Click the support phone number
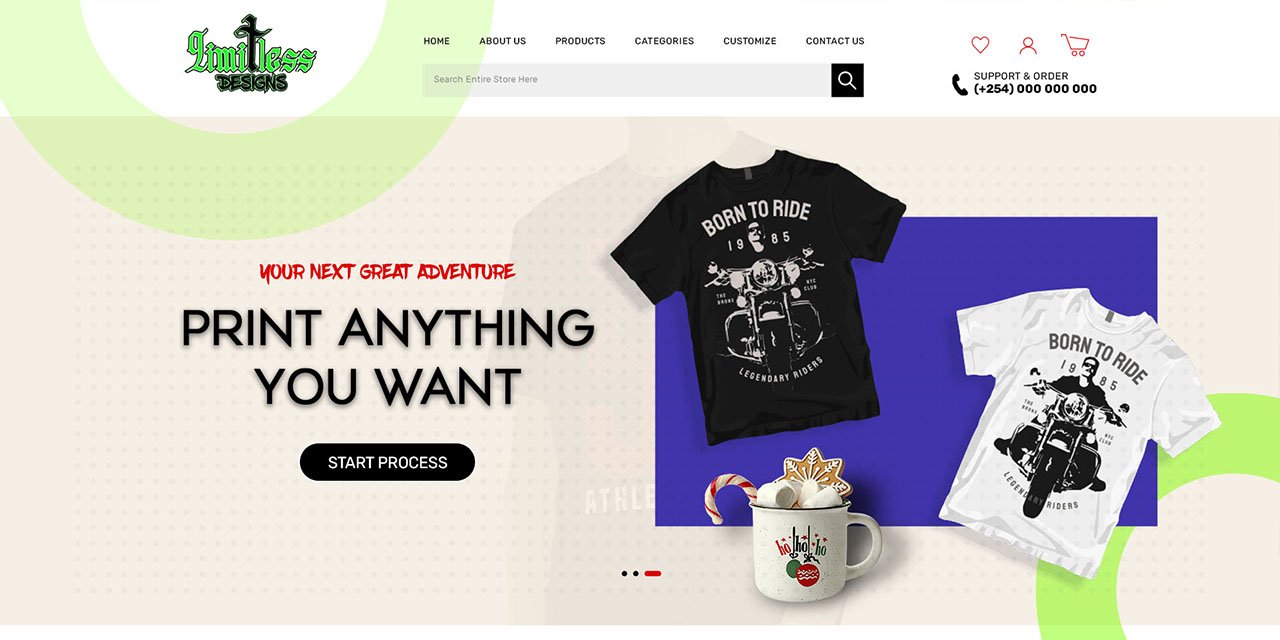 pos(1035,89)
